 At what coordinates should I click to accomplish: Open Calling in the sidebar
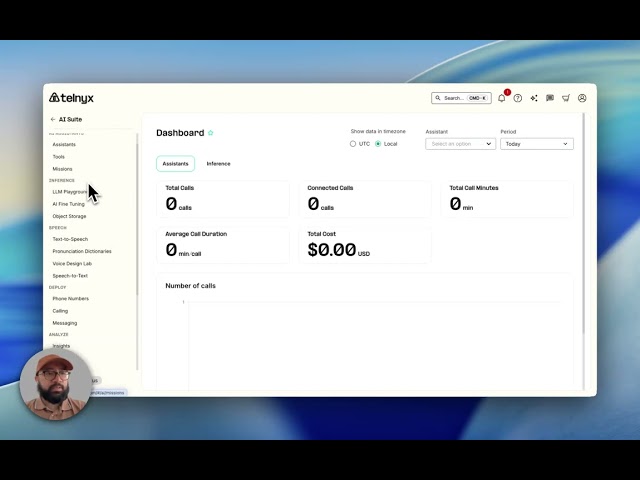(x=60, y=311)
